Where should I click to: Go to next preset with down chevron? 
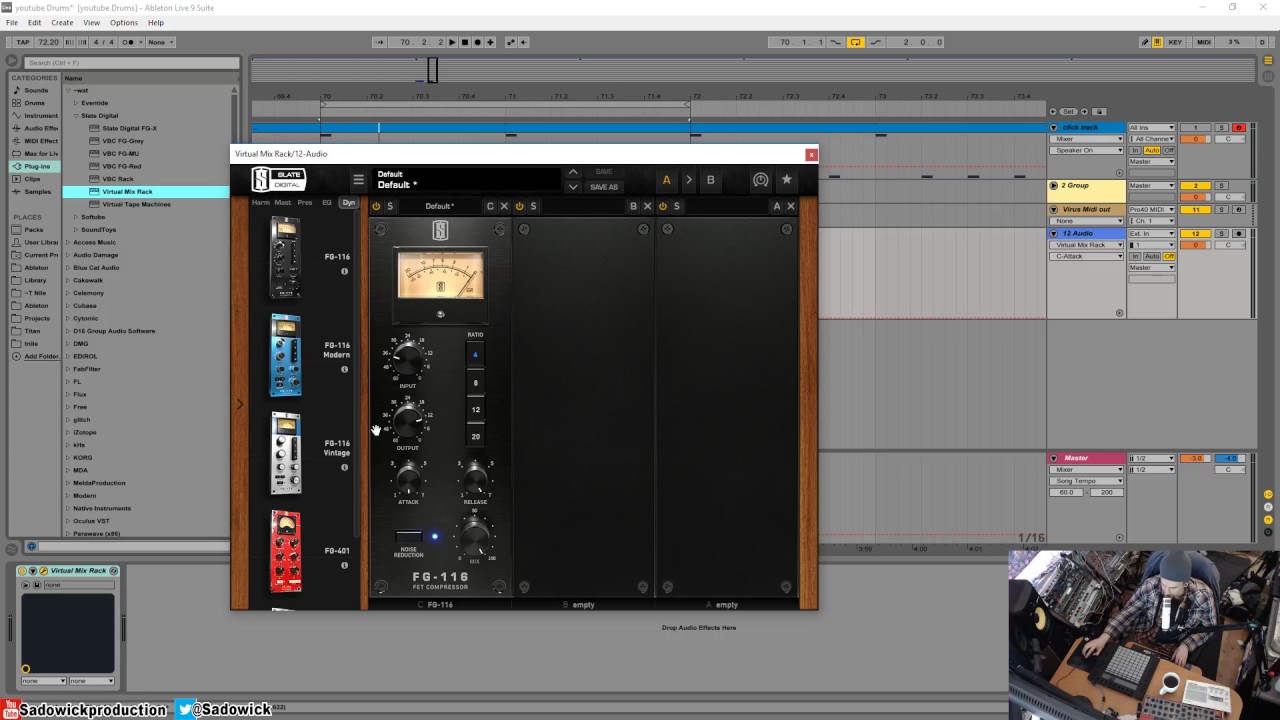click(x=573, y=187)
